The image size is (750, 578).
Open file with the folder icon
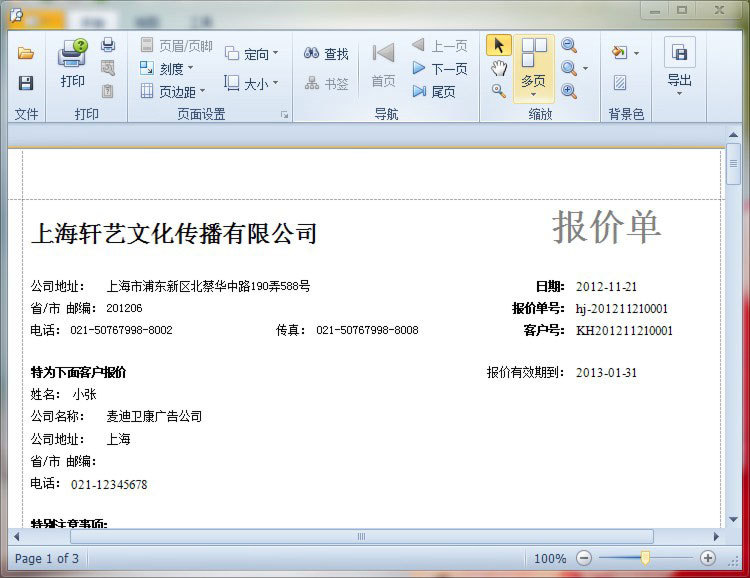point(26,53)
